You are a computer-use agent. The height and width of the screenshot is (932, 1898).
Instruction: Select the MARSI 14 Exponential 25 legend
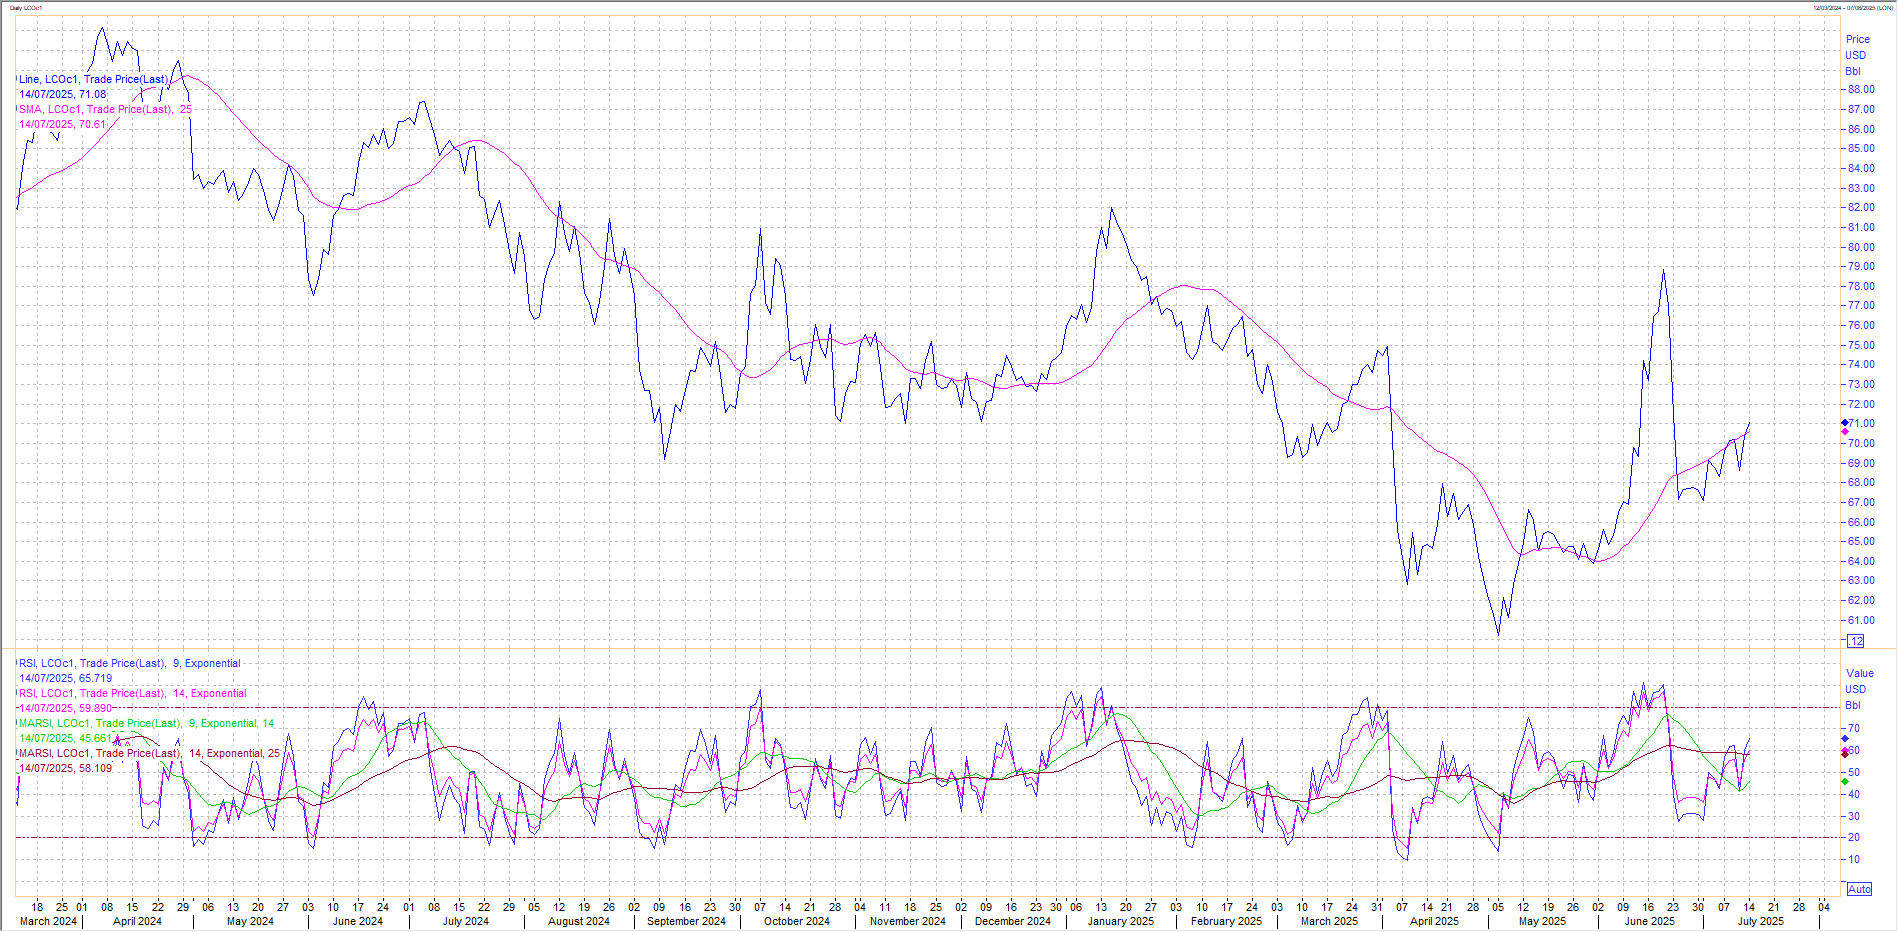click(149, 753)
